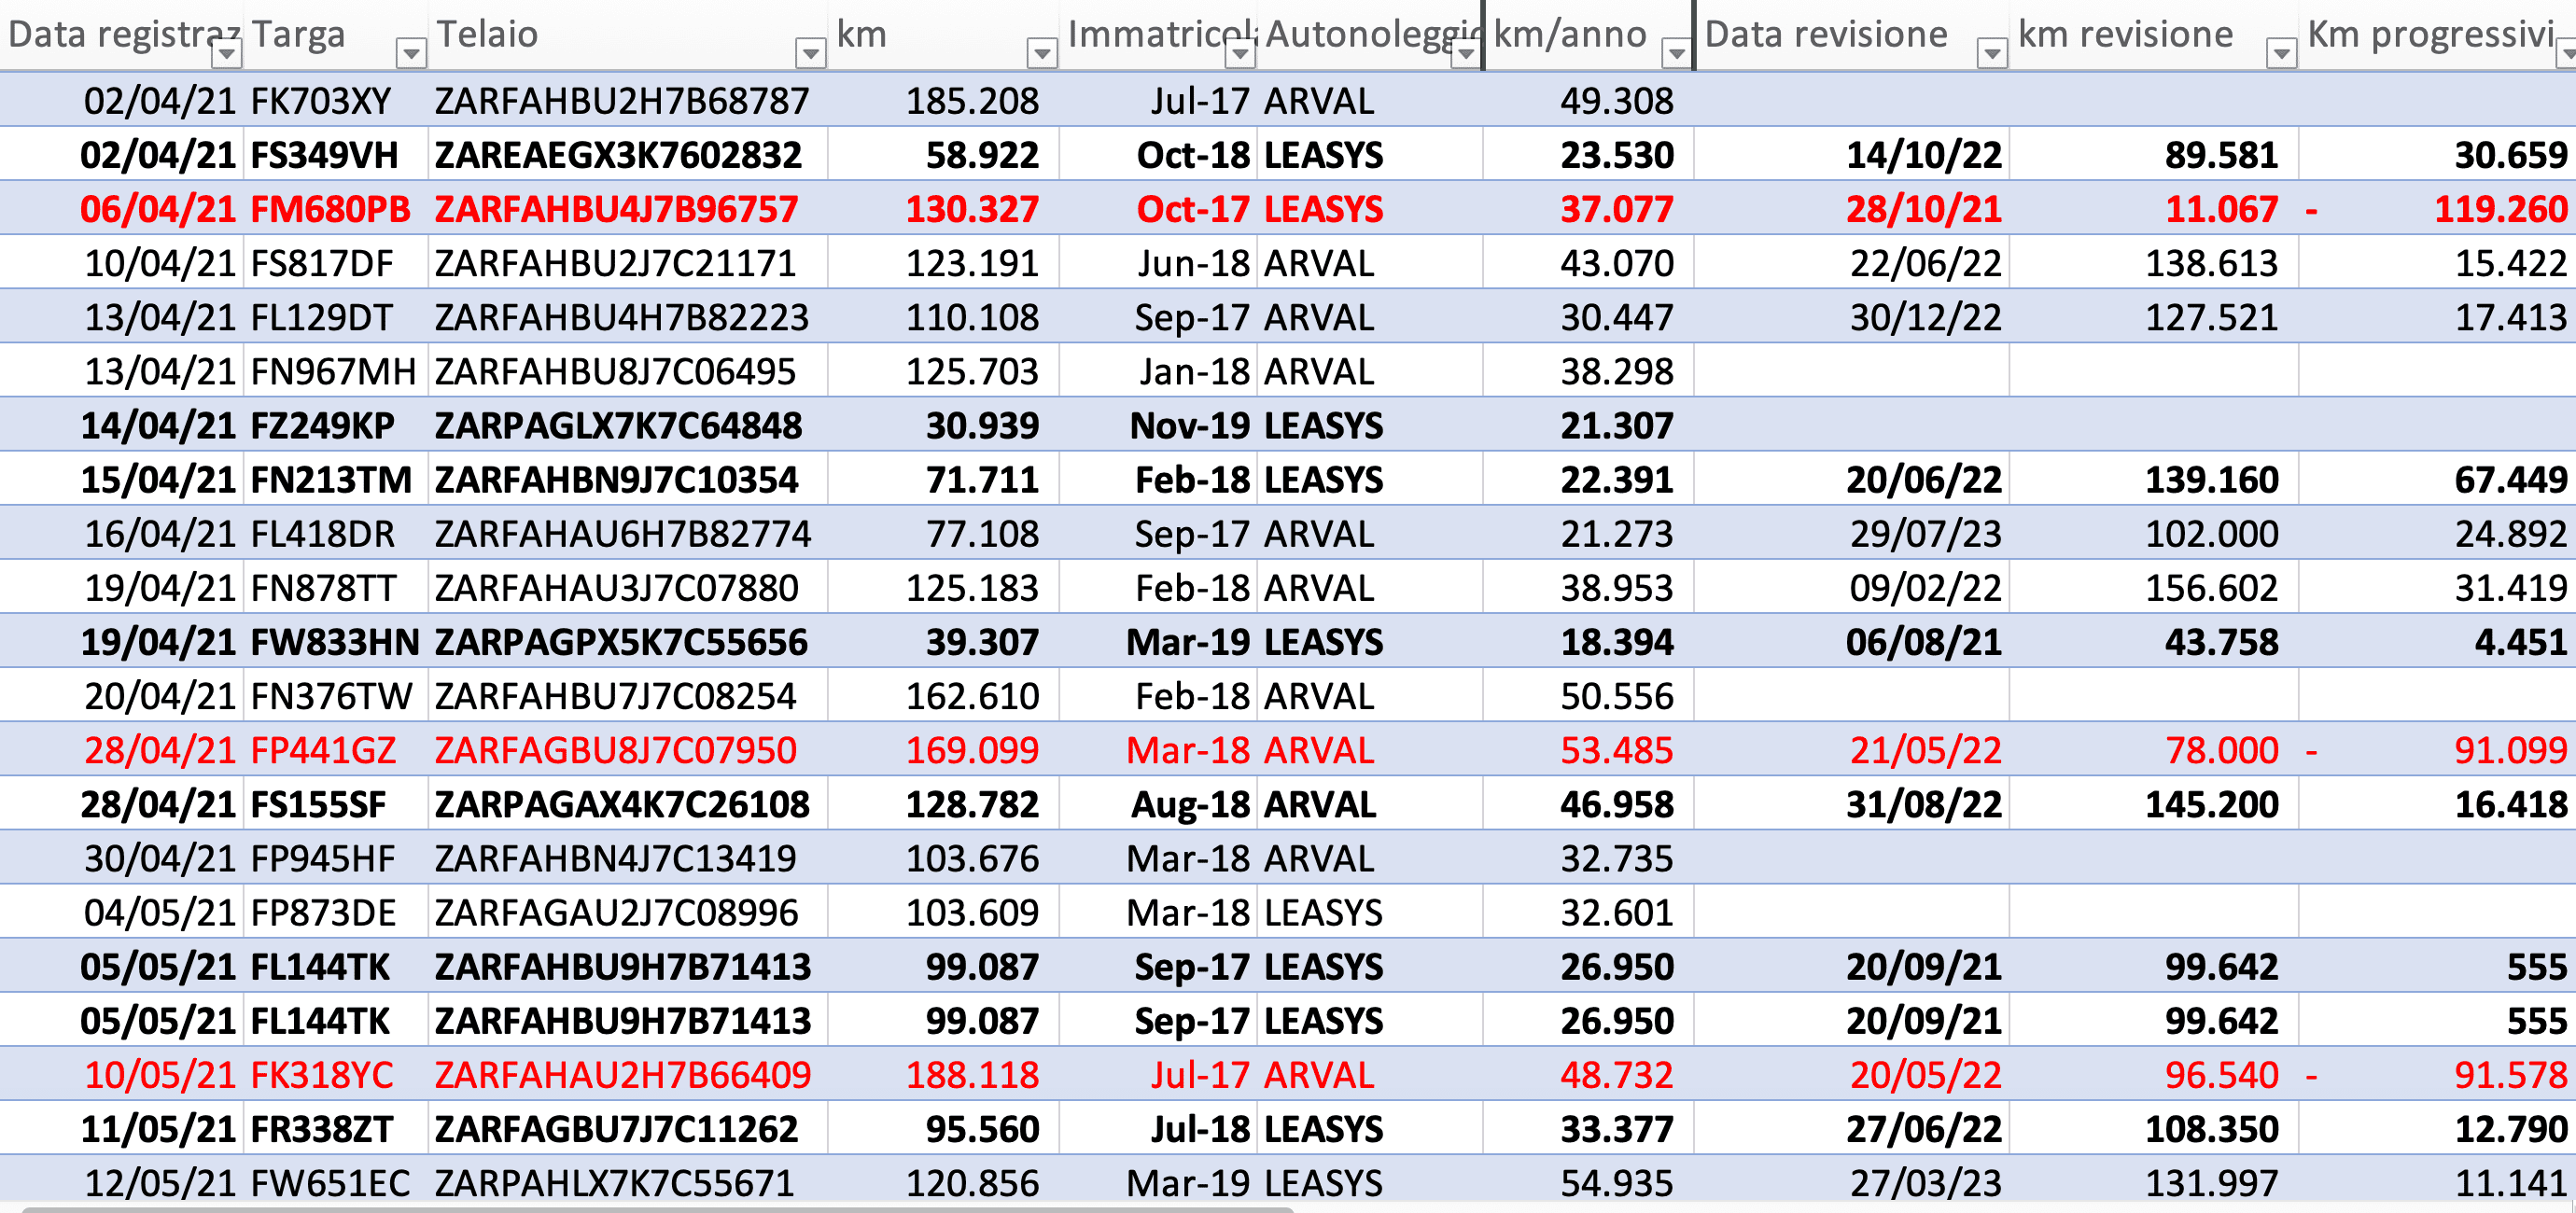The height and width of the screenshot is (1213, 2576).
Task: Click the horizontal scrollbar at bottom
Action: [657, 1209]
